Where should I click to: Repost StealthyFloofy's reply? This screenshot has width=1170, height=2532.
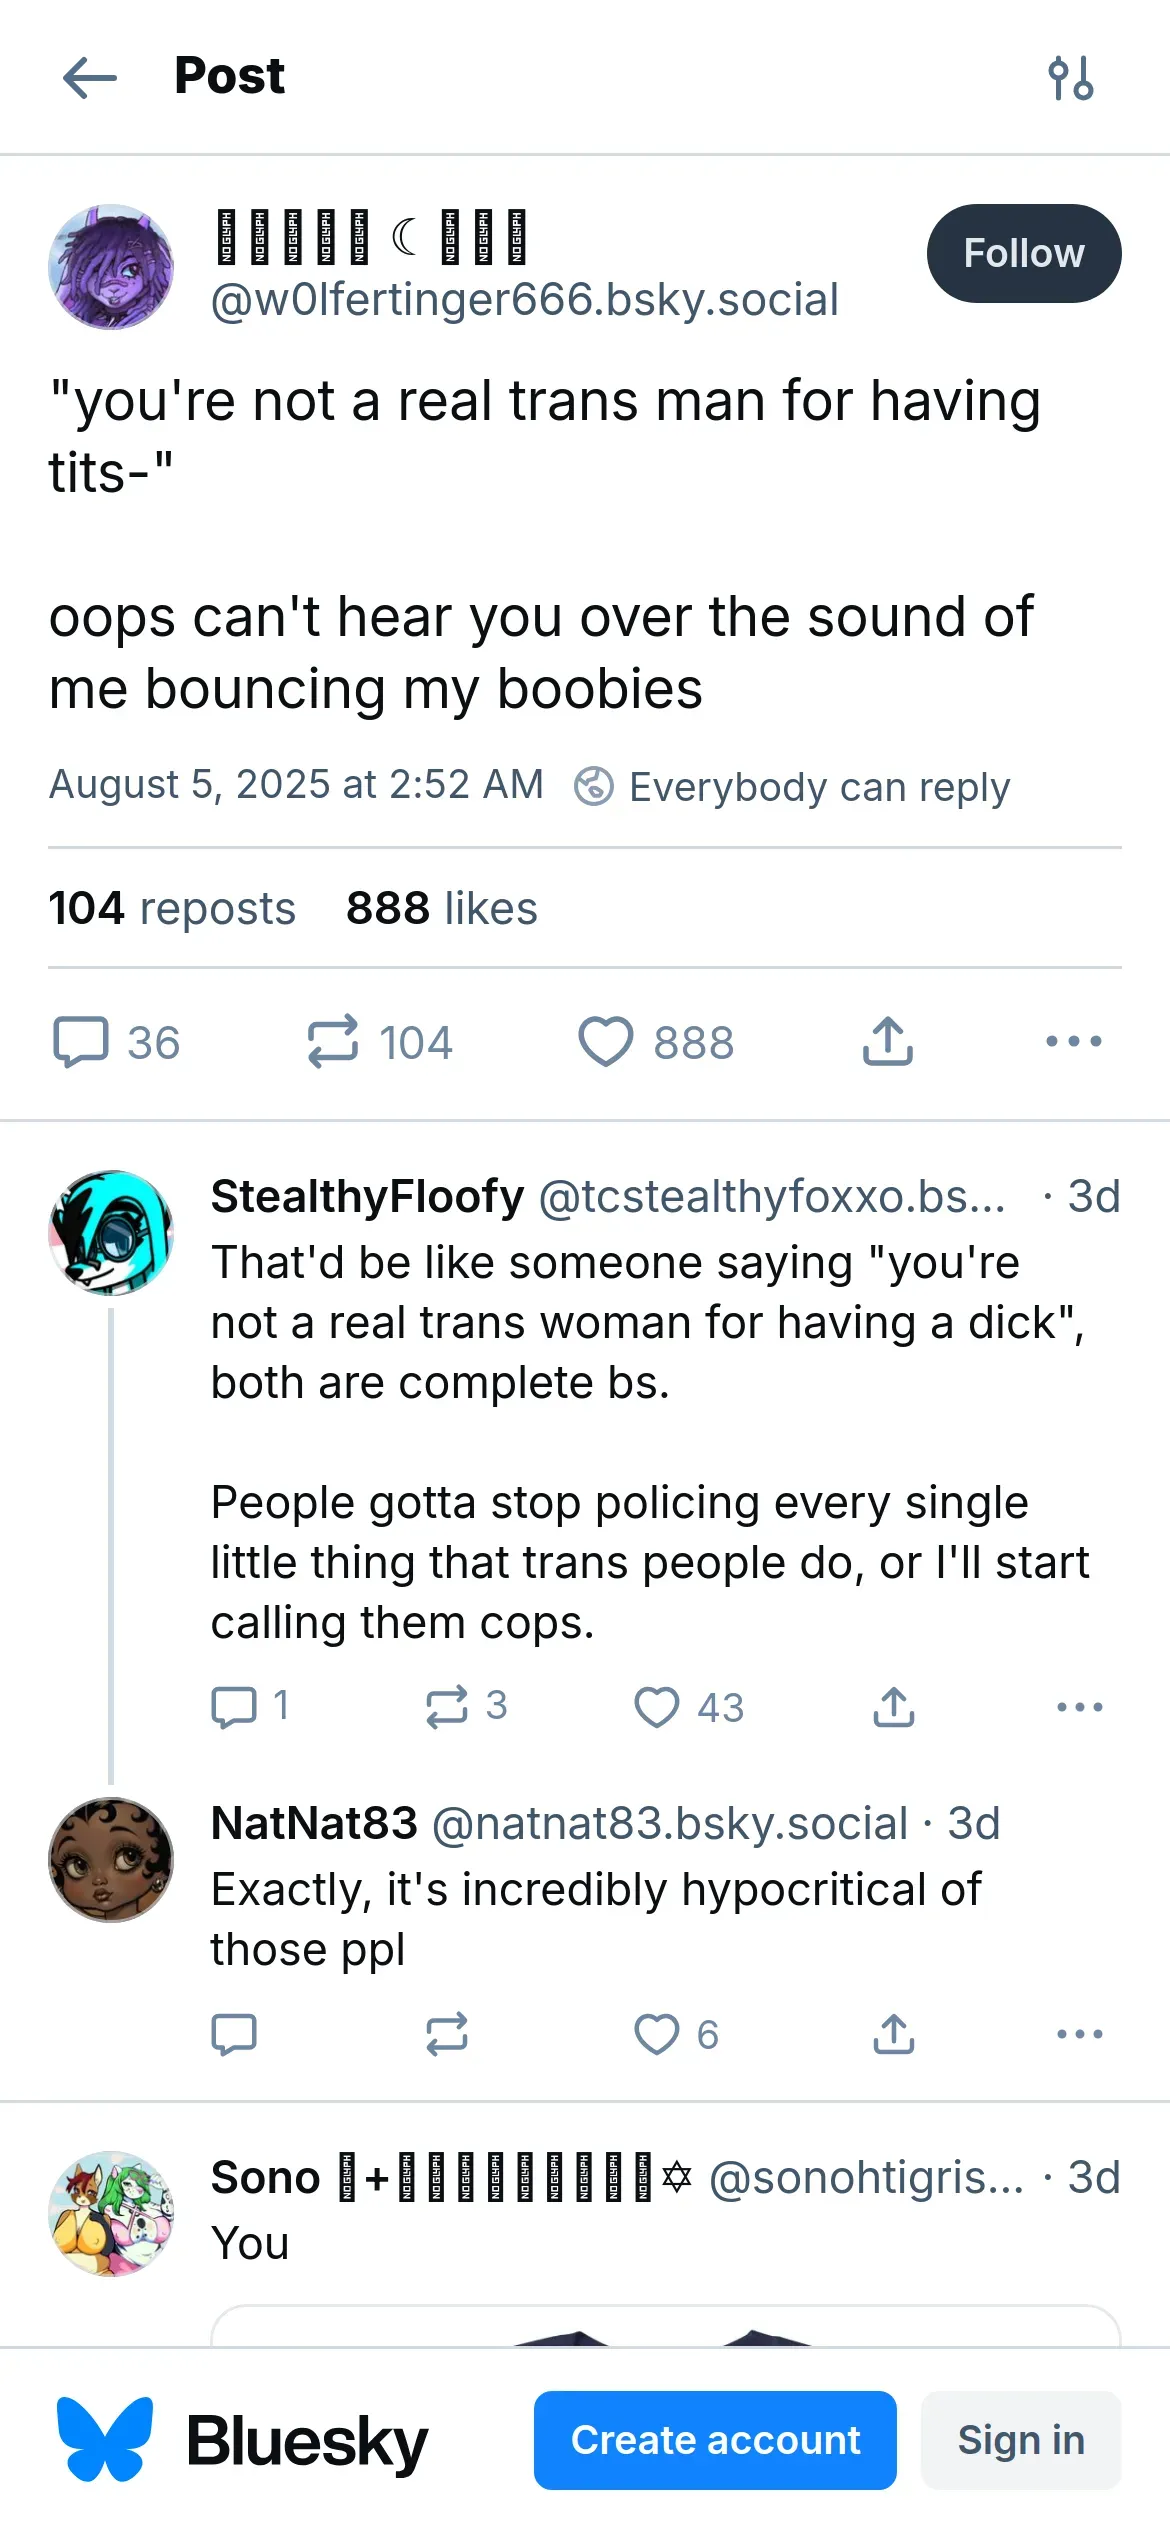[x=446, y=1707]
